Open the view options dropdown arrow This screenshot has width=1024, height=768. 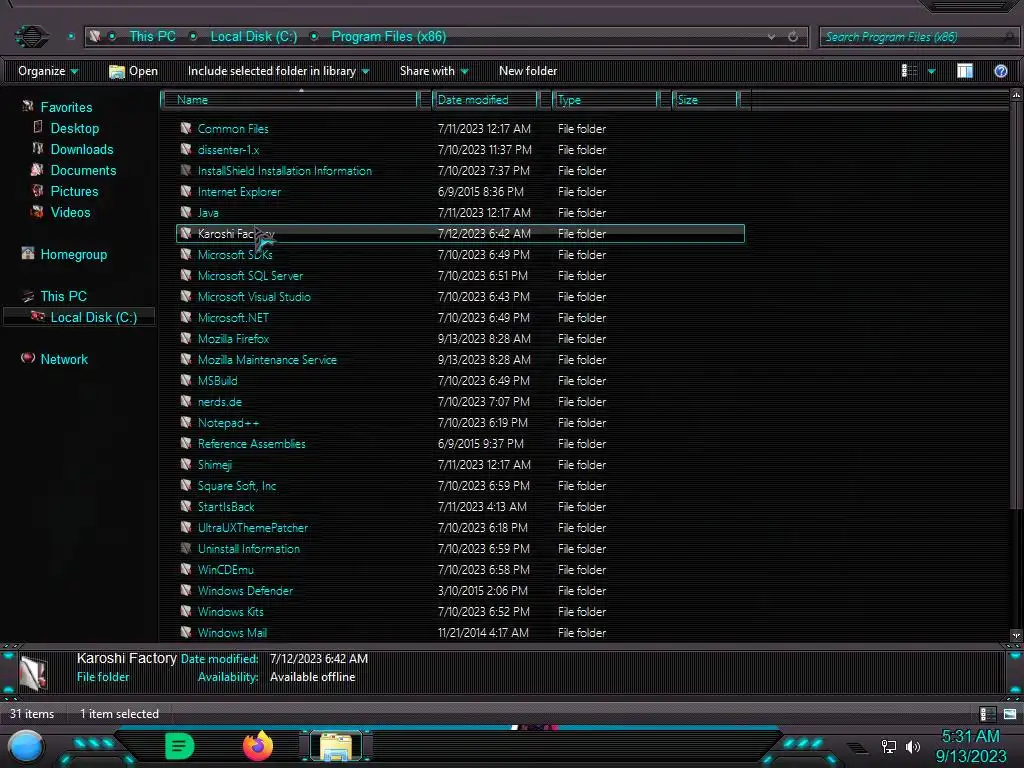click(931, 71)
